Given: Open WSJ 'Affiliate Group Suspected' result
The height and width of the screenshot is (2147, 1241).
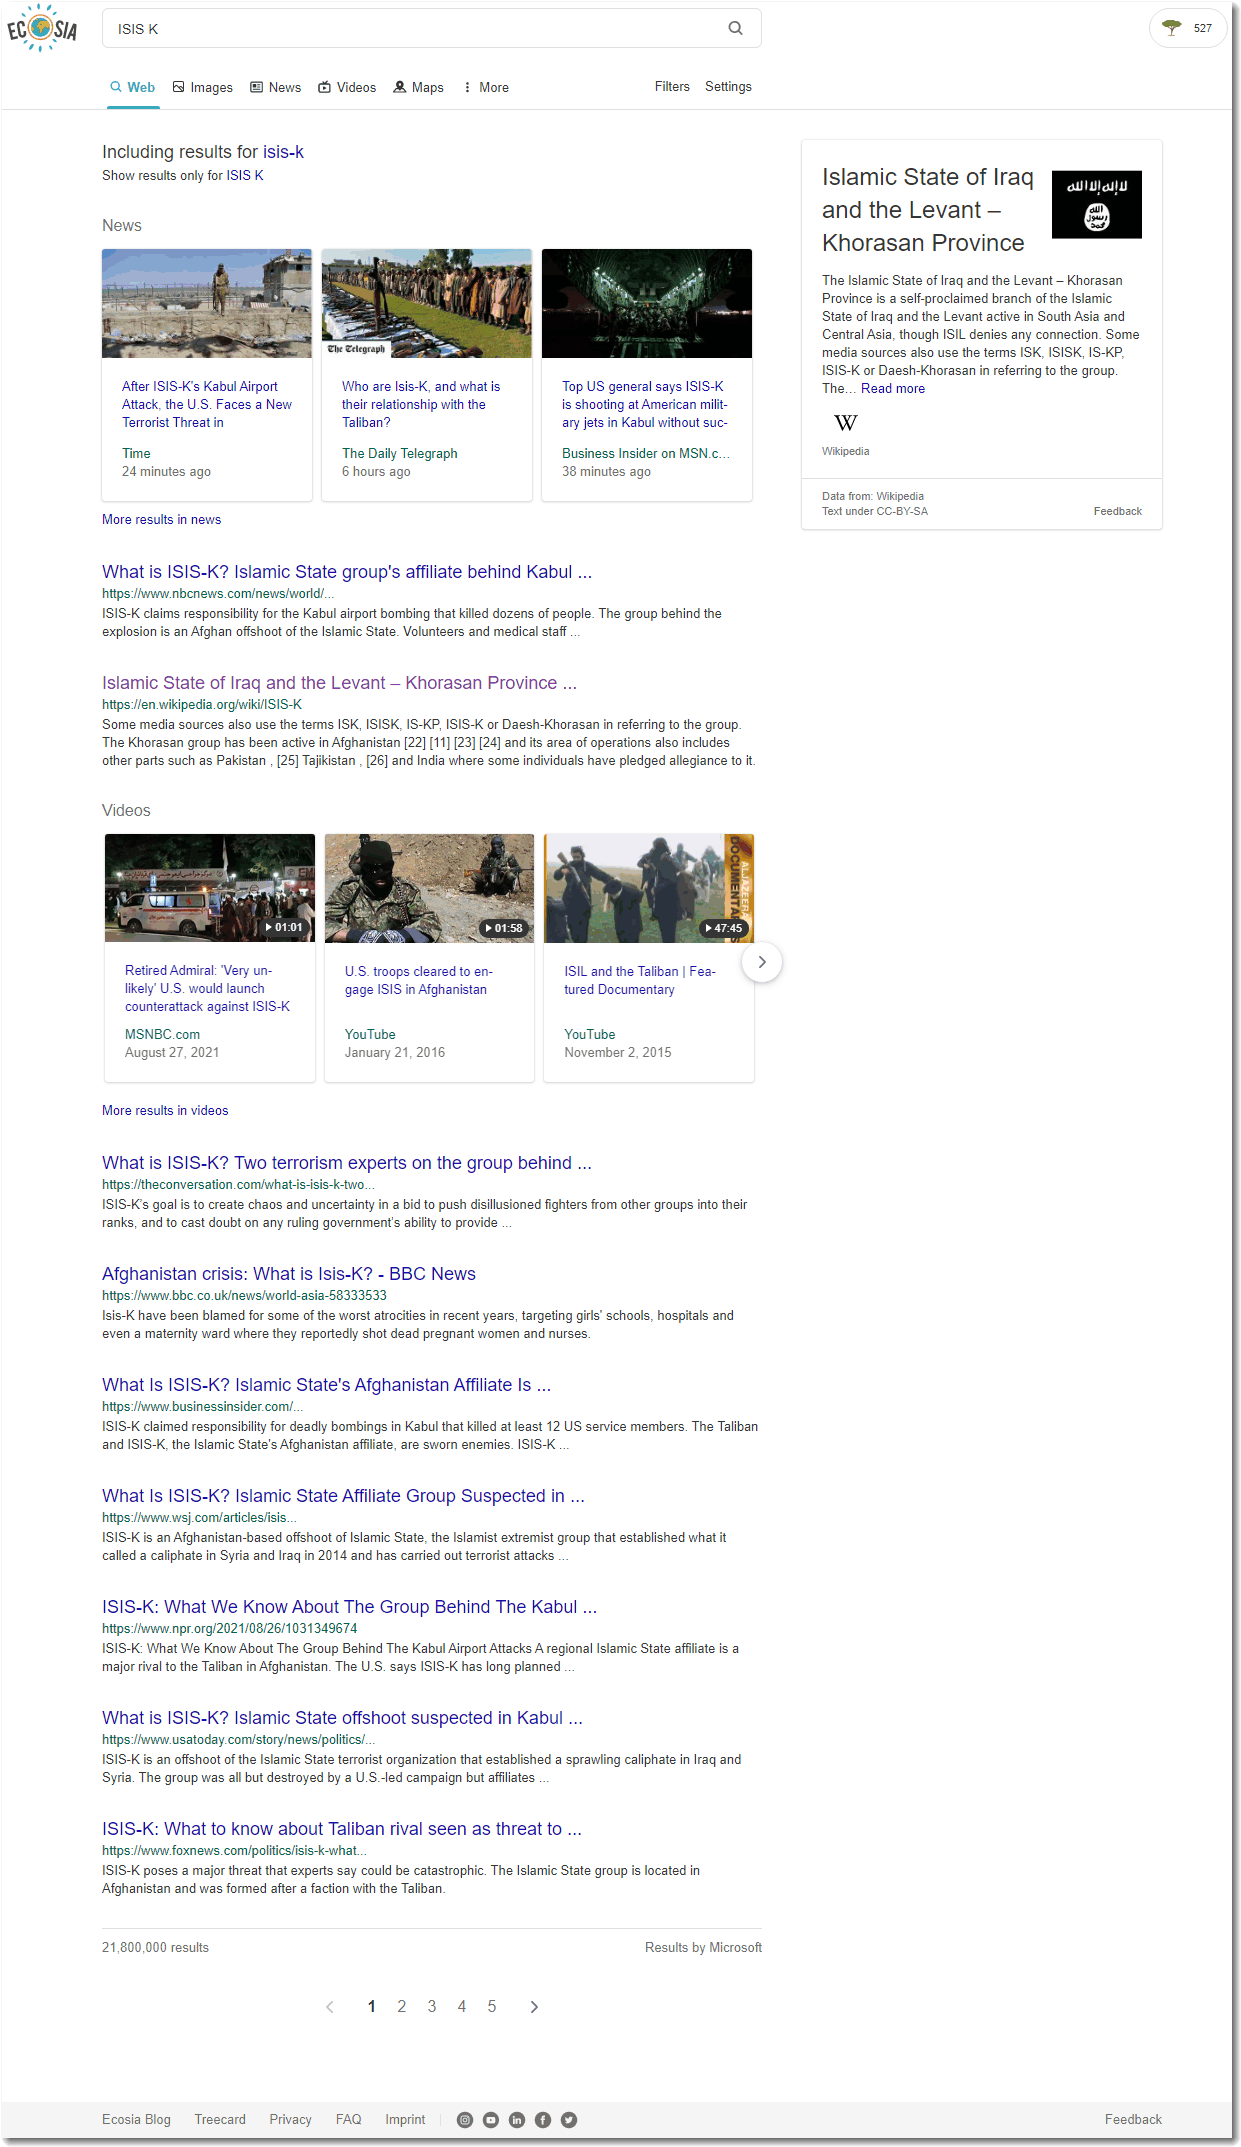Looking at the screenshot, I should click(343, 1496).
